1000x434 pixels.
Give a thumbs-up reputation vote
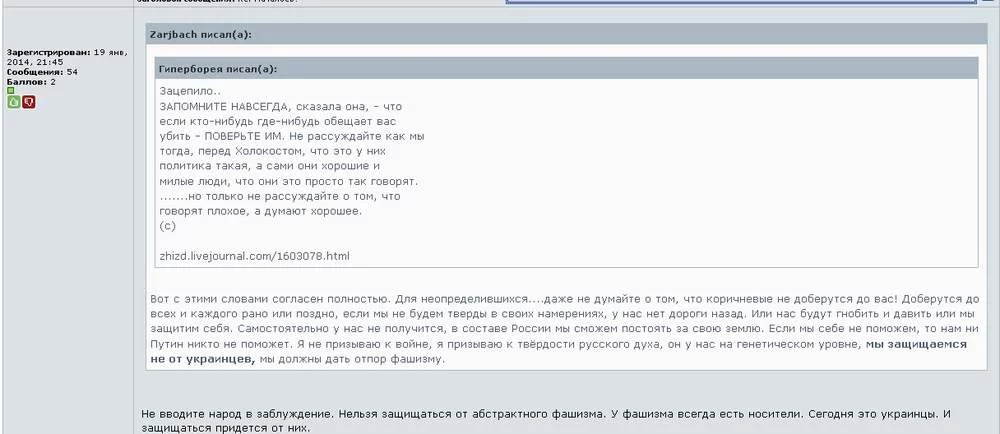coord(13,102)
